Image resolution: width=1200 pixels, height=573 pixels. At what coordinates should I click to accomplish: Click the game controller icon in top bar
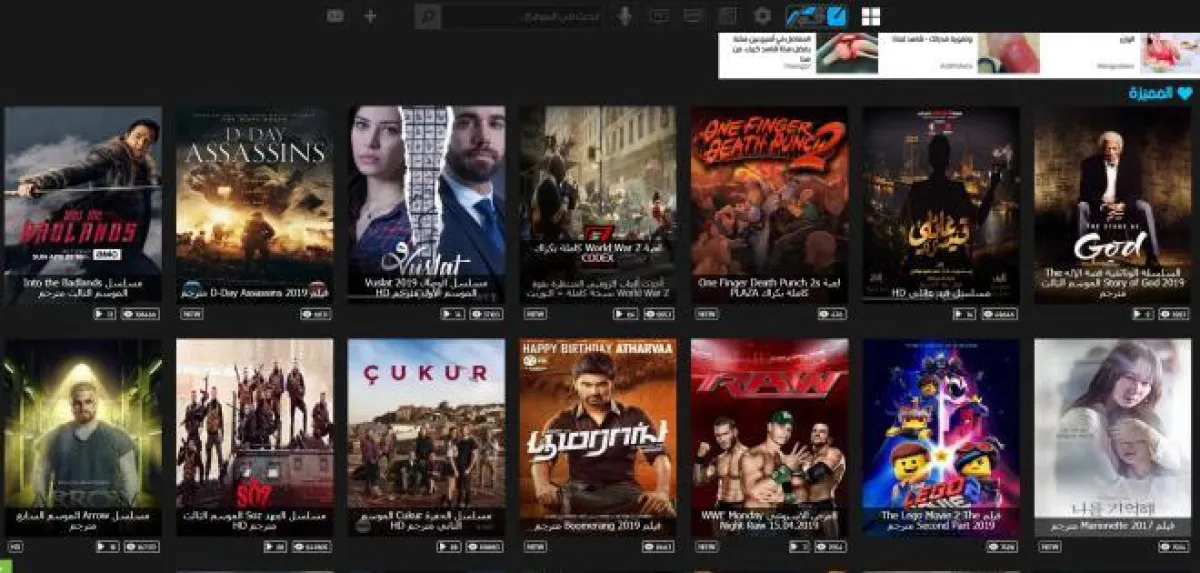pos(335,16)
